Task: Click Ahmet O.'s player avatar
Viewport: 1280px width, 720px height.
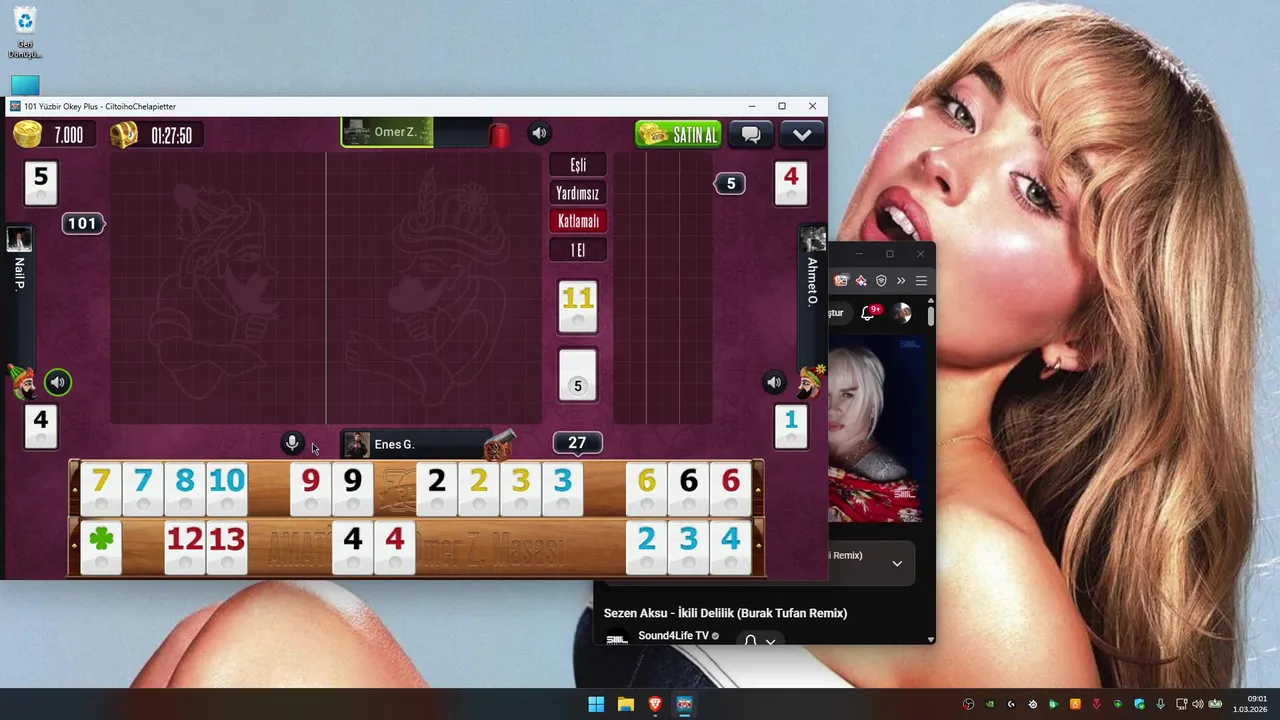Action: (x=813, y=240)
